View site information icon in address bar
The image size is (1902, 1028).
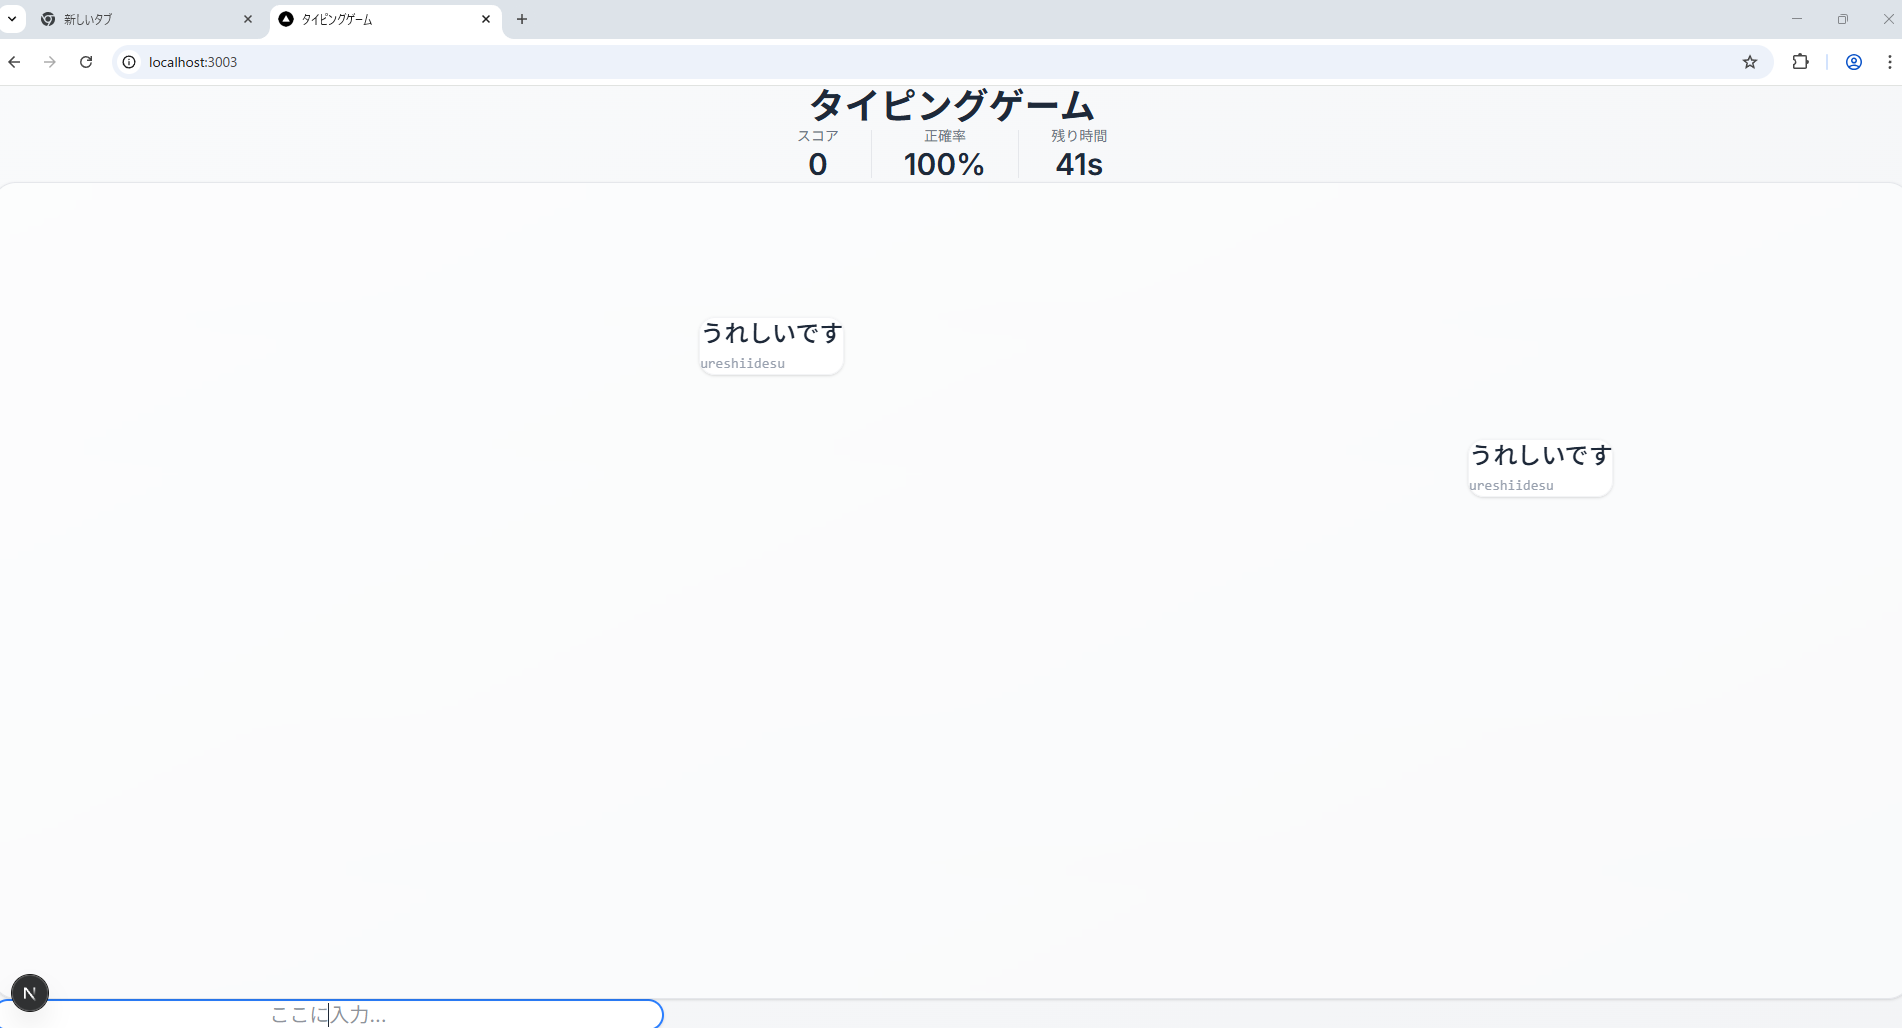(129, 62)
